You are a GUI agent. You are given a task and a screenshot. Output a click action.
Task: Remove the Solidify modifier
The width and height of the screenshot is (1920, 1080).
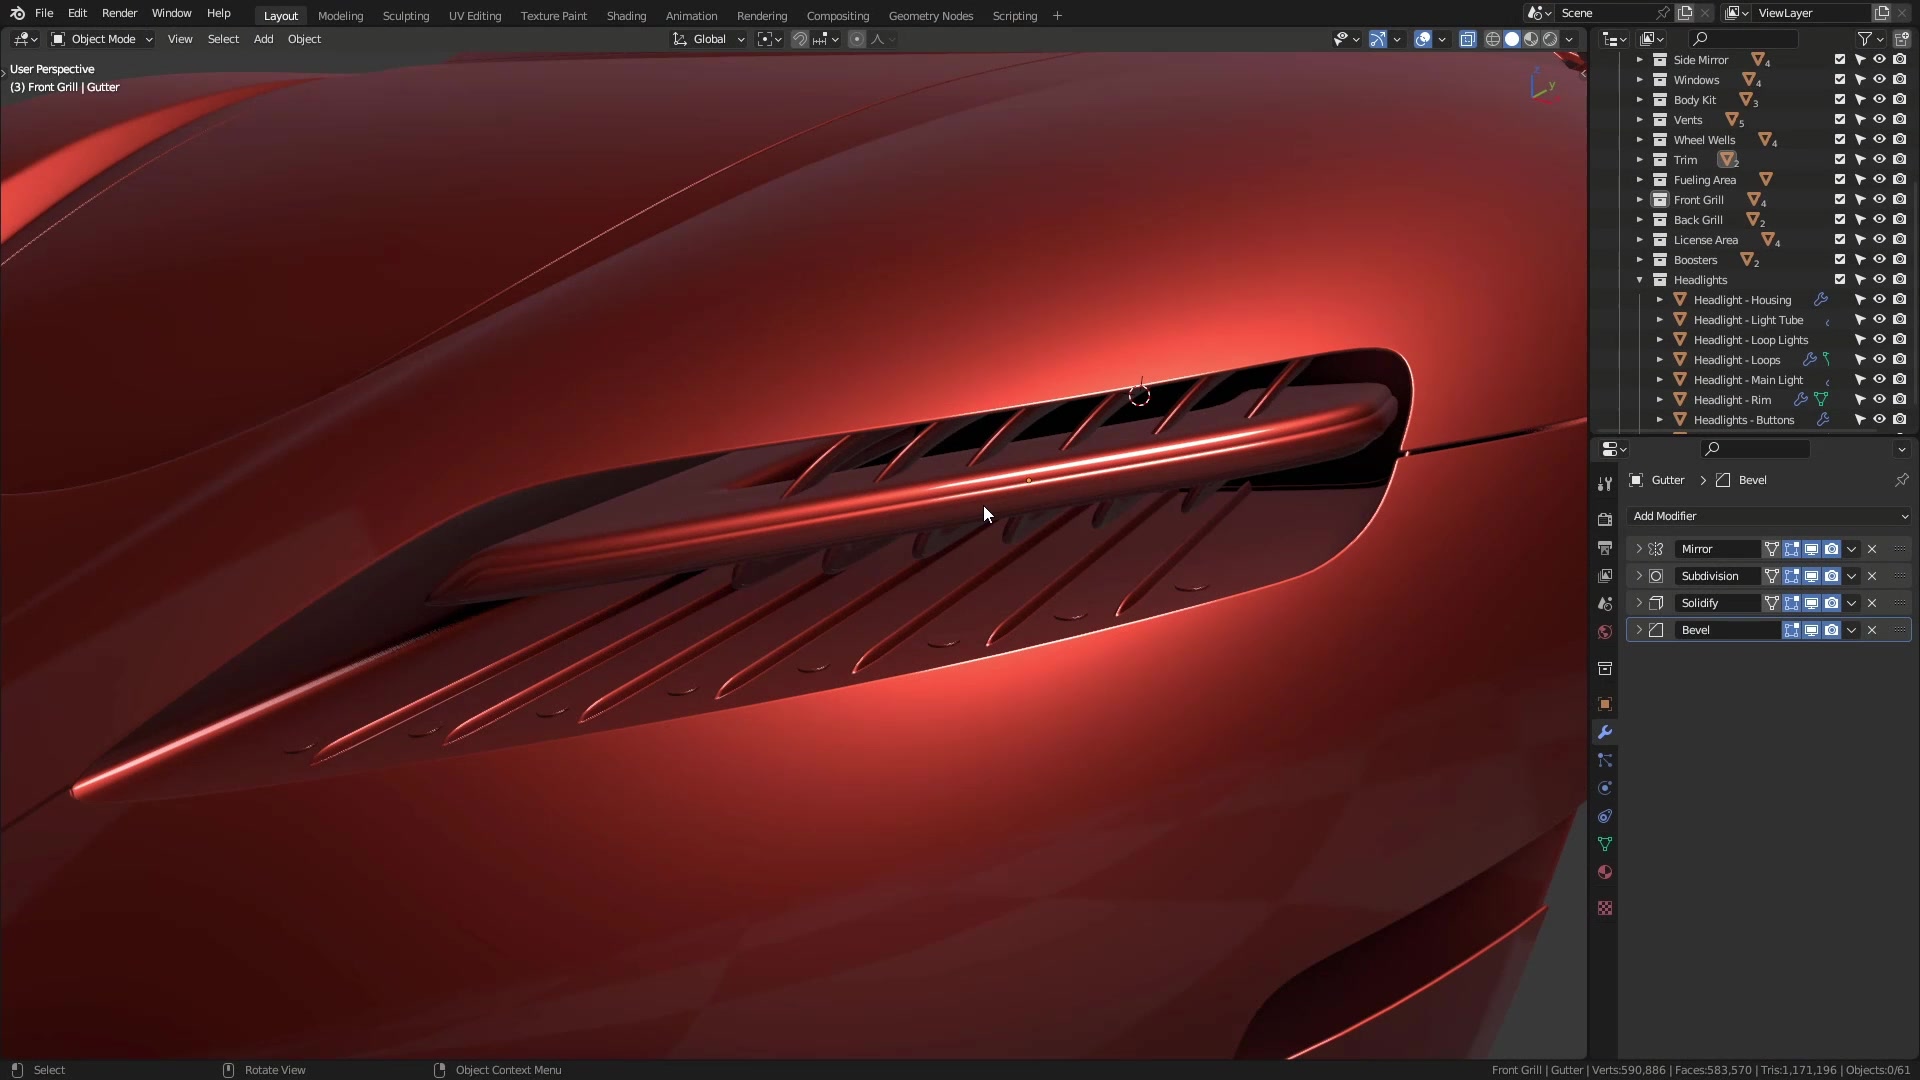1872,603
